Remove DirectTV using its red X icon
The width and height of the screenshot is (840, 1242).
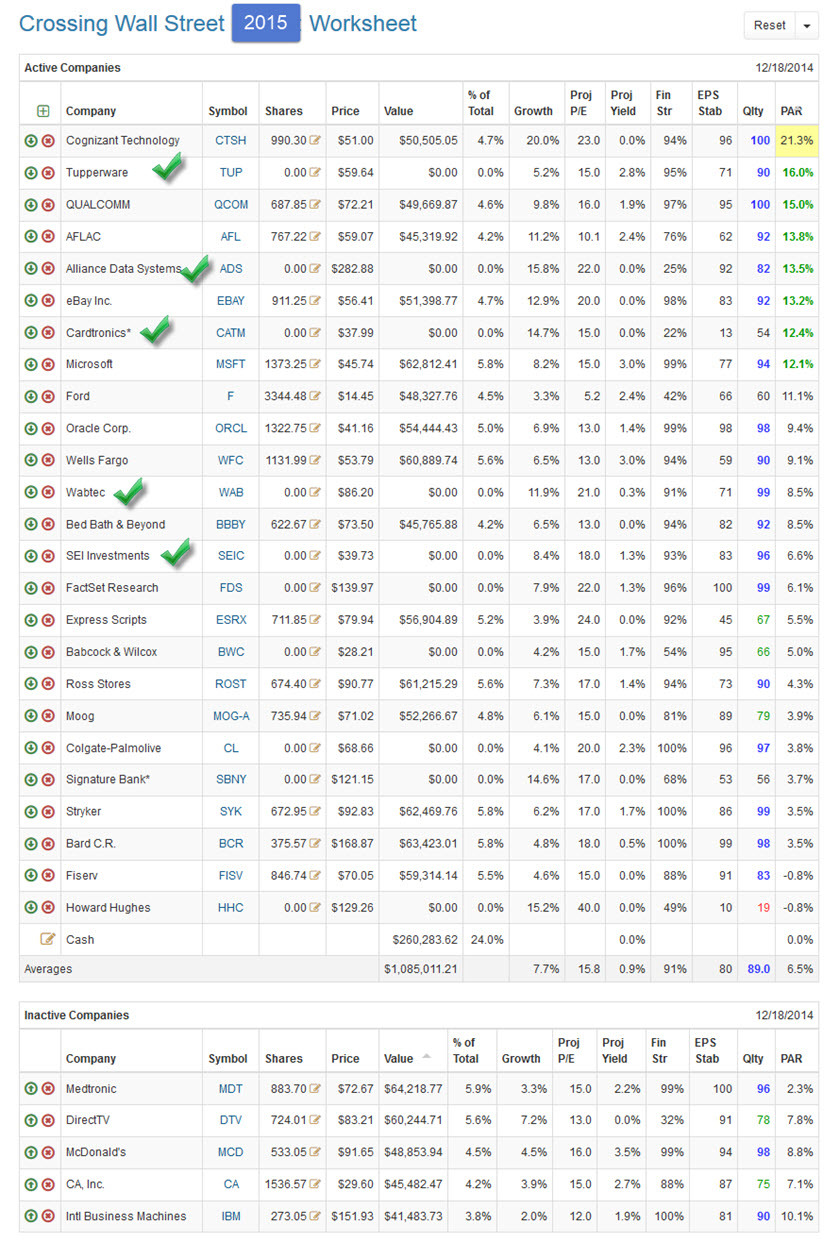tap(48, 1121)
